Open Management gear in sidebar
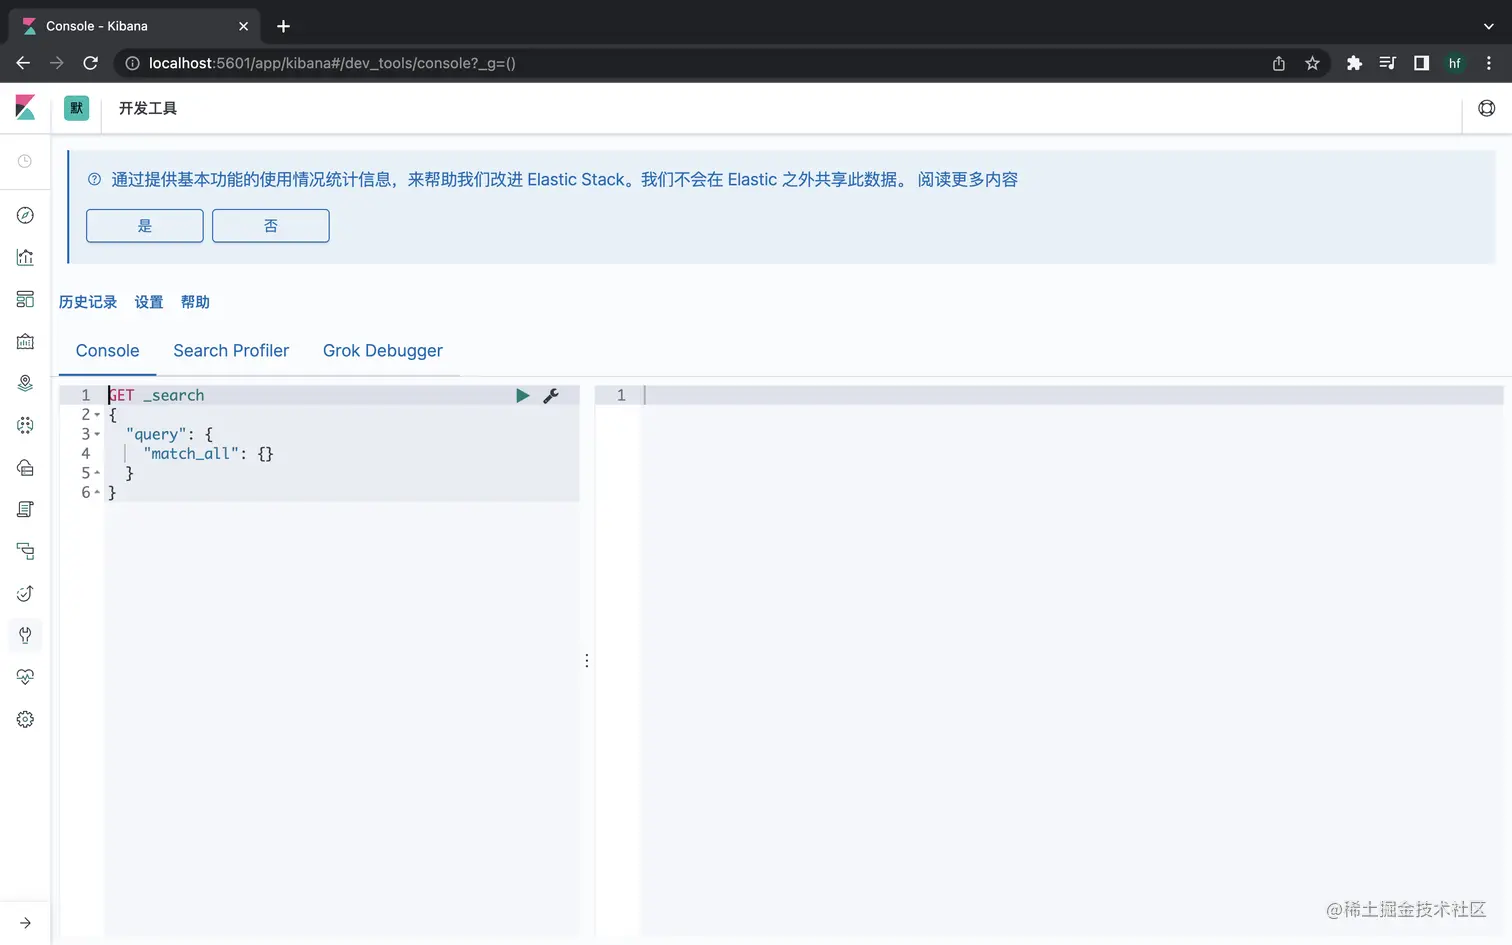 [x=25, y=720]
